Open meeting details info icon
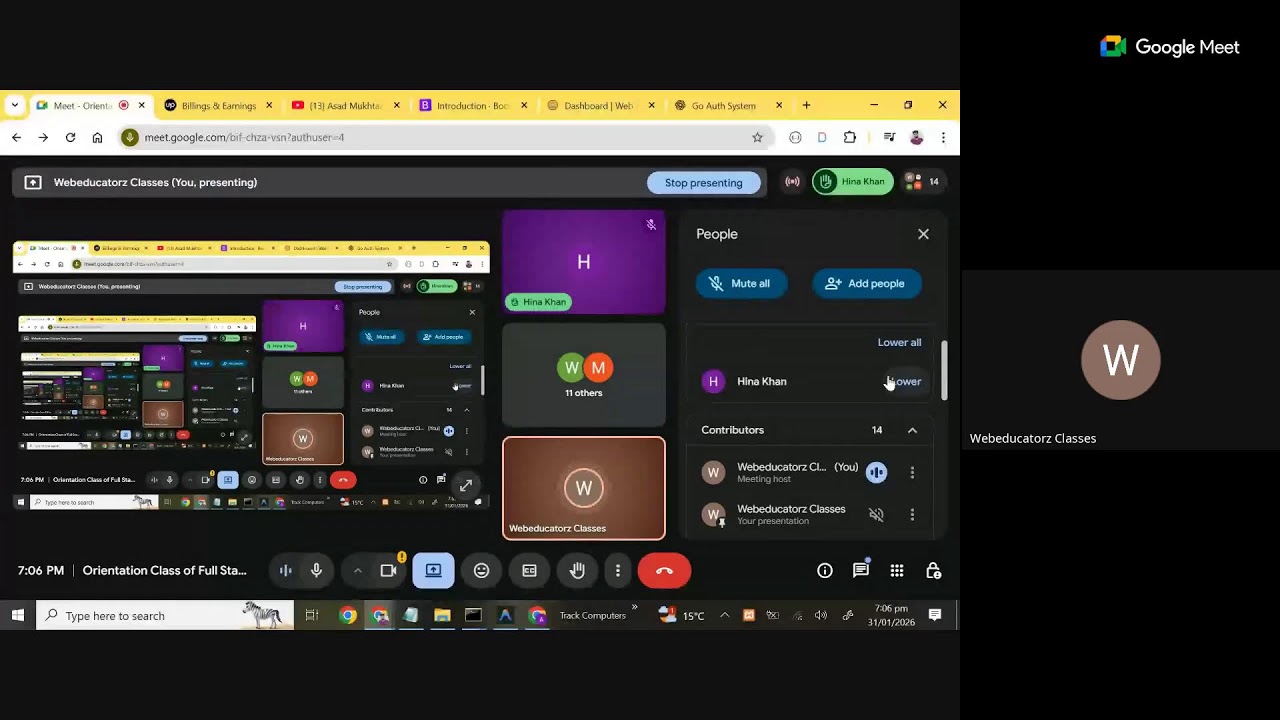Image resolution: width=1280 pixels, height=720 pixels. 825,570
